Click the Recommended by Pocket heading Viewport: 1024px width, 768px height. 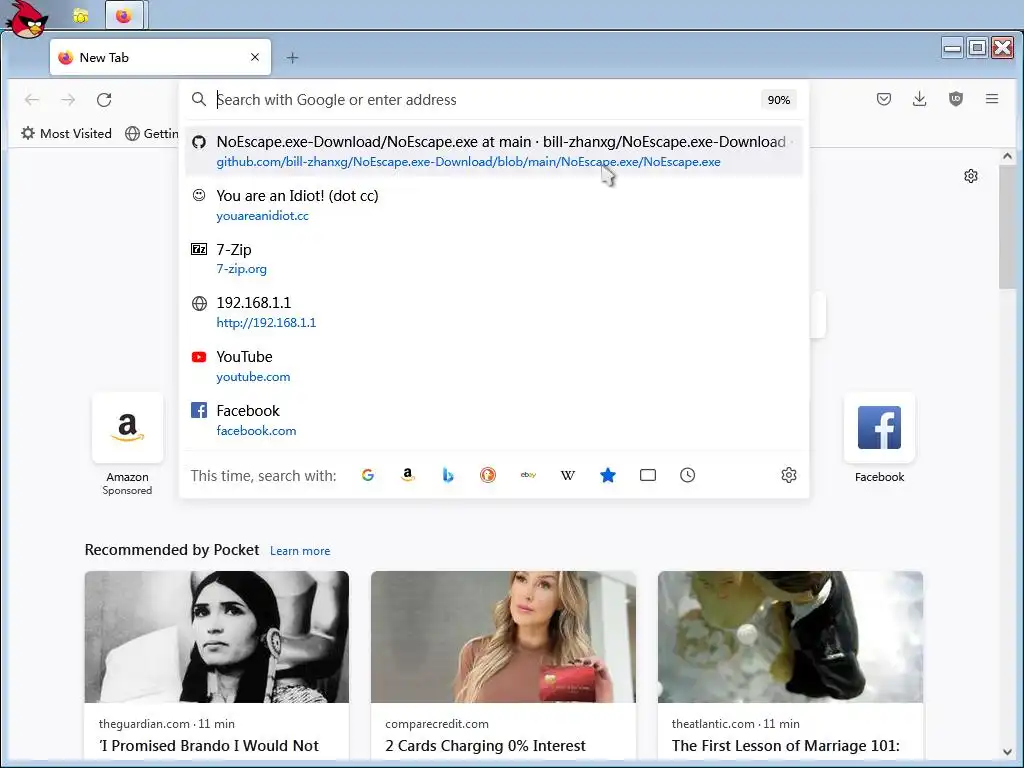pos(172,550)
